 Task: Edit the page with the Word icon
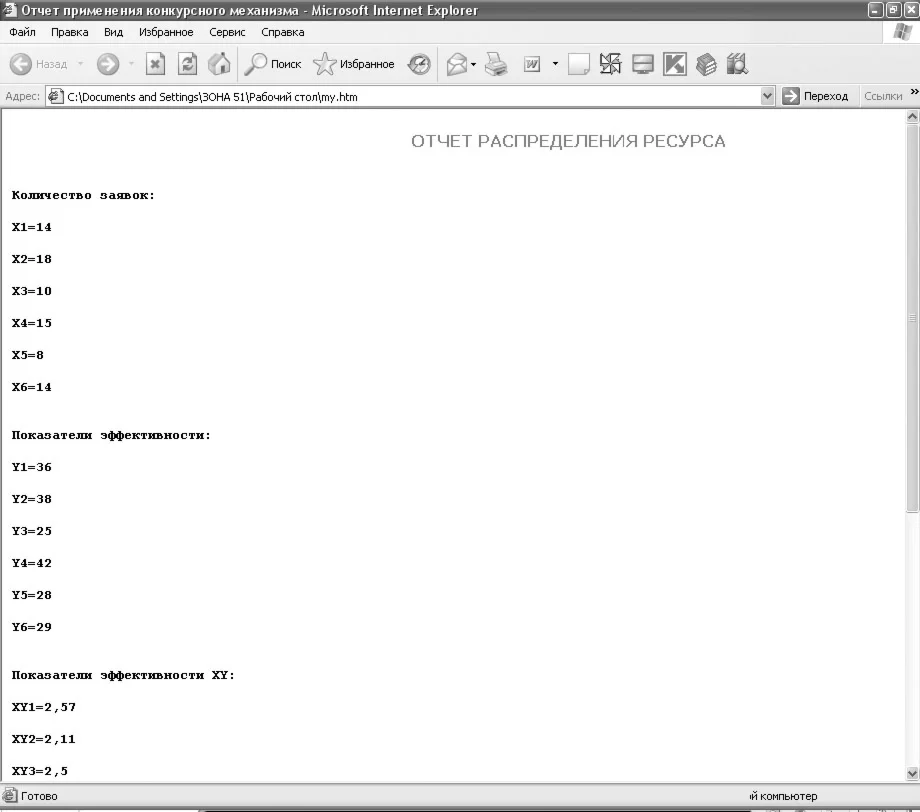coord(532,64)
